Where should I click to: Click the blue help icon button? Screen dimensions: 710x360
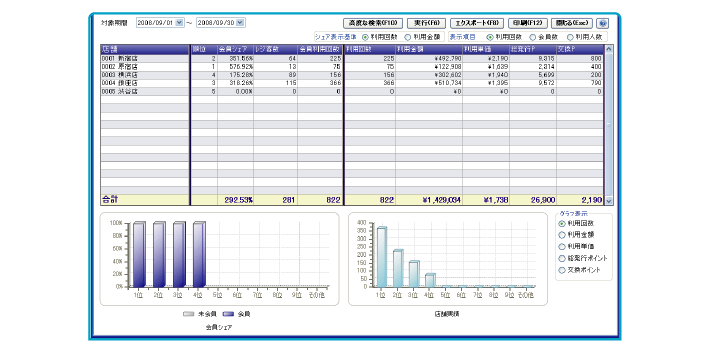coord(602,24)
